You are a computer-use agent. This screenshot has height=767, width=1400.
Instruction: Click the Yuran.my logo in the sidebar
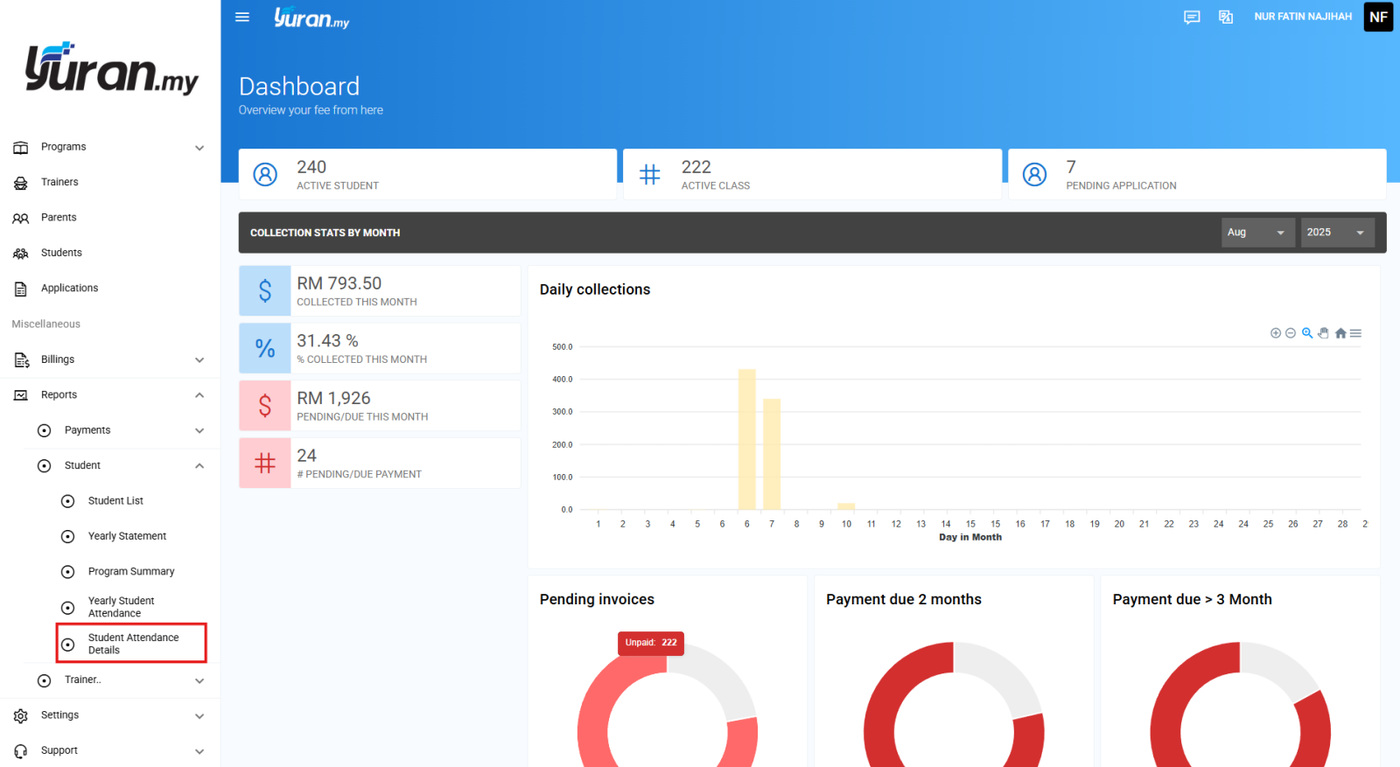click(x=111, y=68)
